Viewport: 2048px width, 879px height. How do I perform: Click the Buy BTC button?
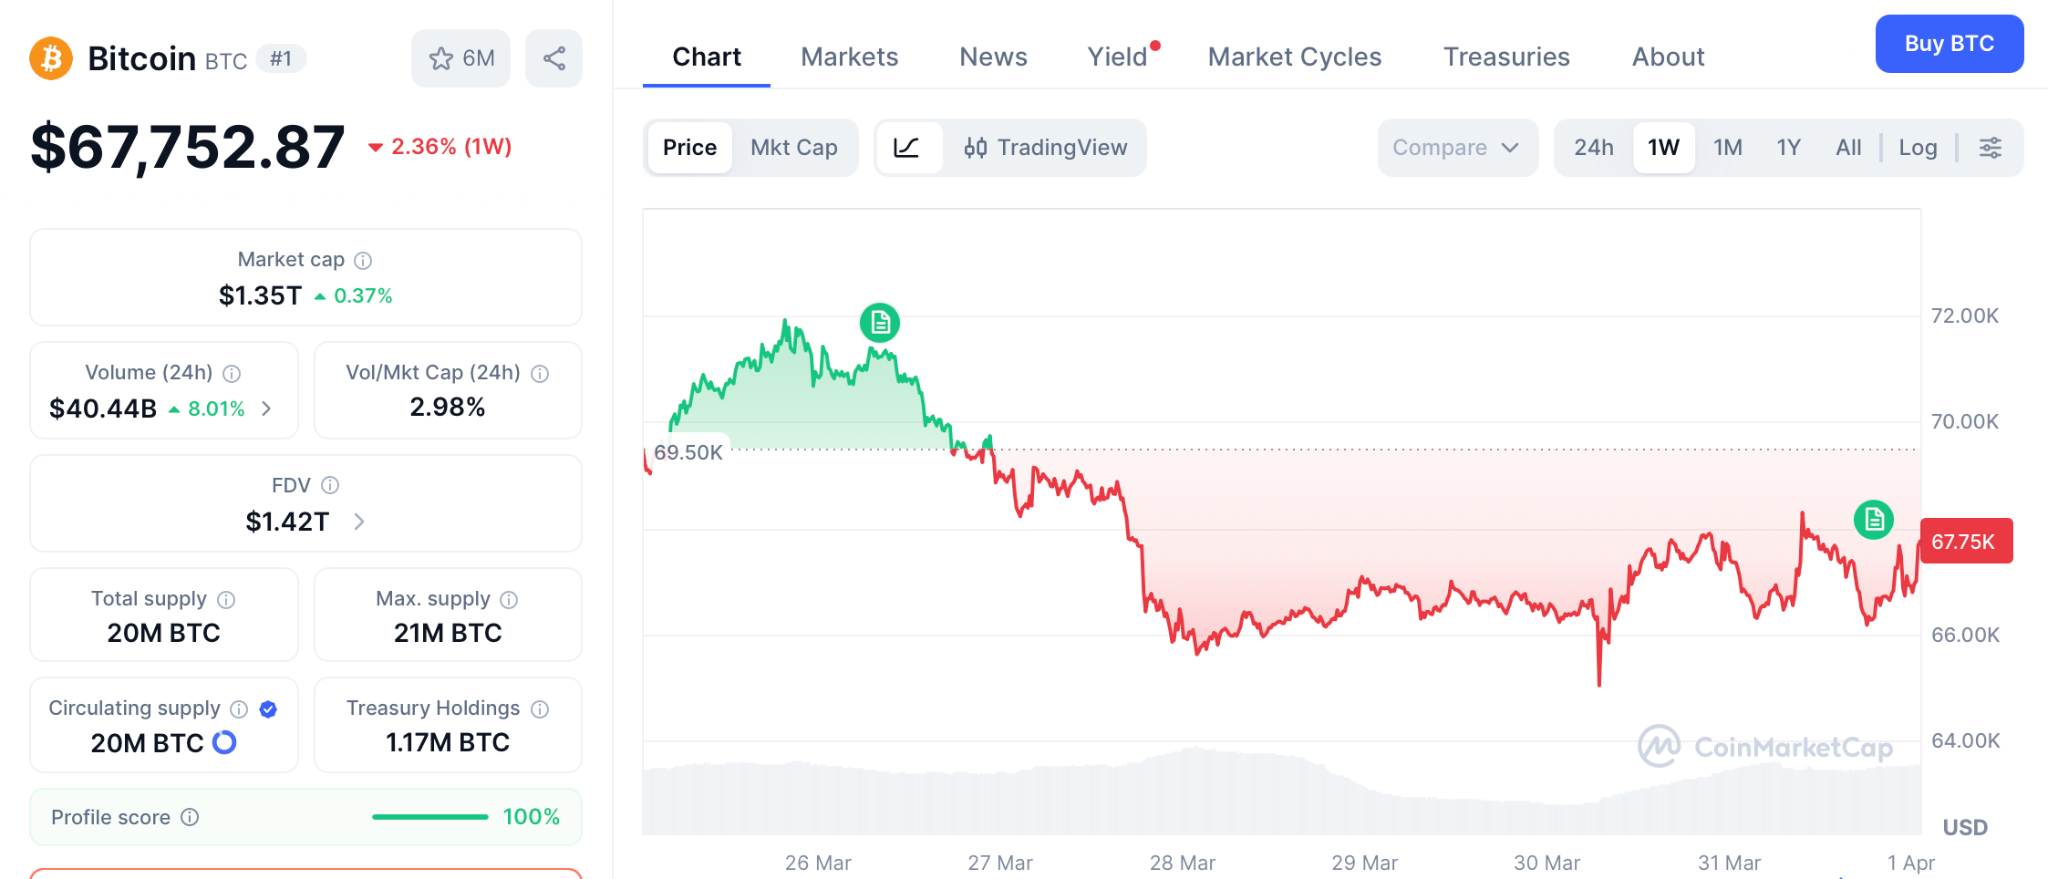pyautogui.click(x=1948, y=44)
